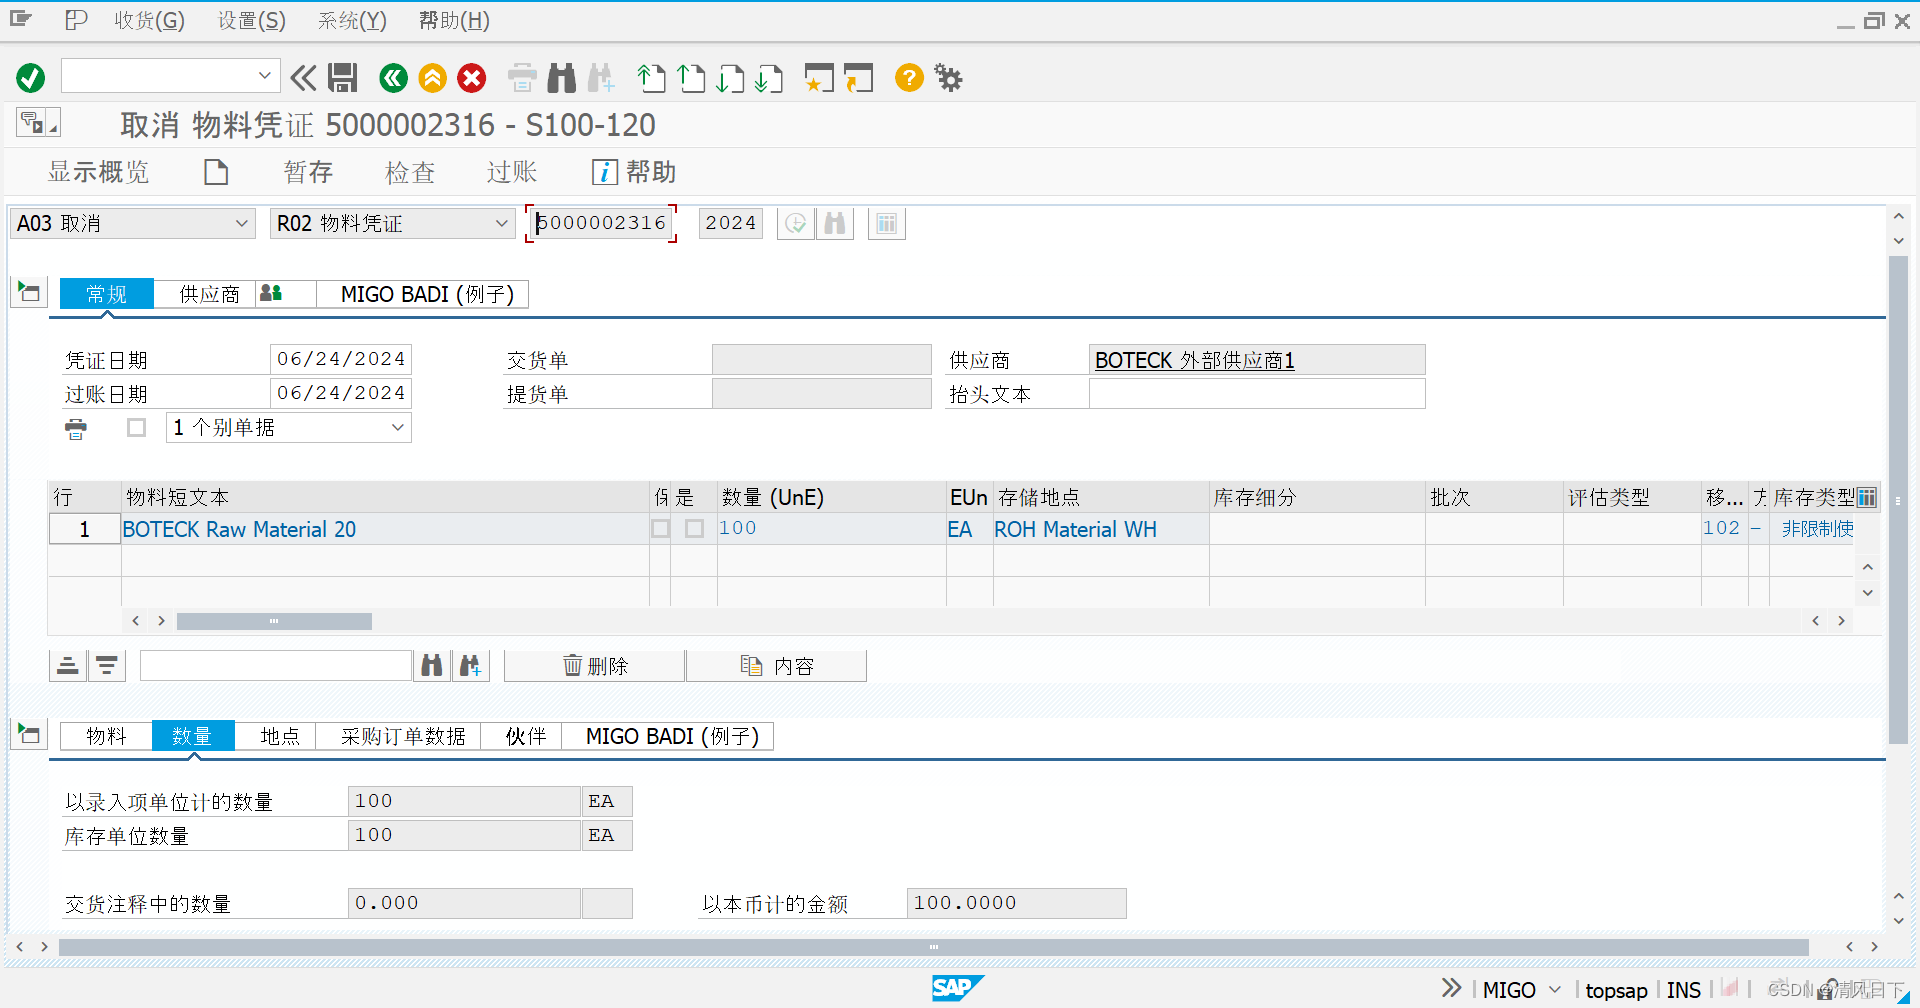Click 过账 post button
The height and width of the screenshot is (1008, 1920).
click(x=512, y=172)
